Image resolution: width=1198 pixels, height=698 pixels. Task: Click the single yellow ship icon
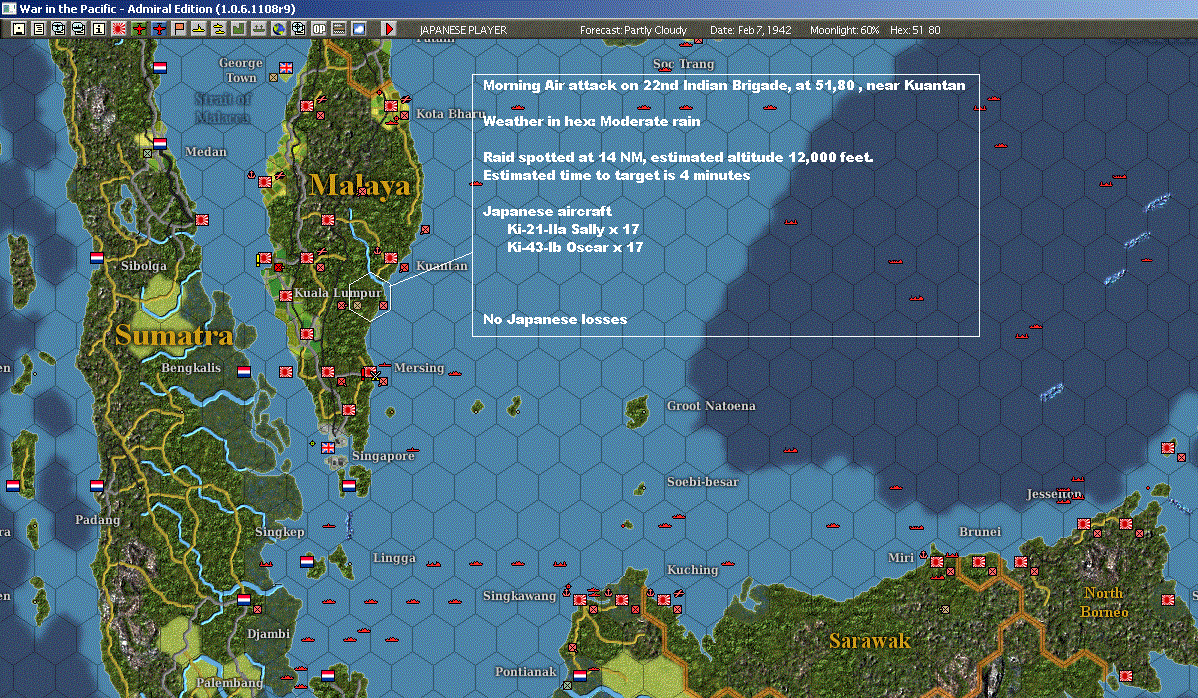pos(199,29)
